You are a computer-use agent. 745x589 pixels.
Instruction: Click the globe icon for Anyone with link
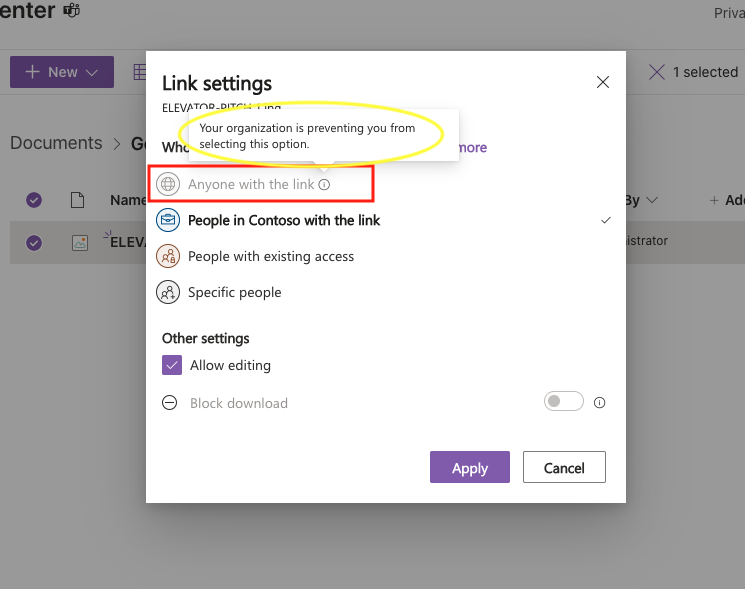tap(168, 184)
